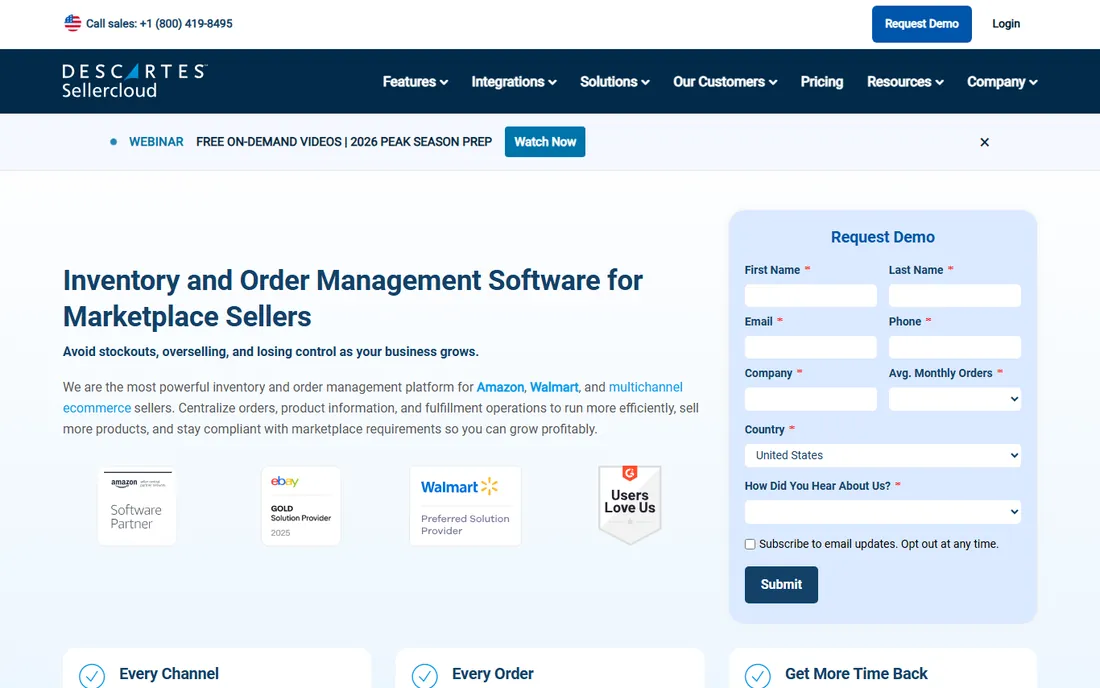
Task: Open the Descartes Sellercloud logo homepage
Action: tap(134, 81)
